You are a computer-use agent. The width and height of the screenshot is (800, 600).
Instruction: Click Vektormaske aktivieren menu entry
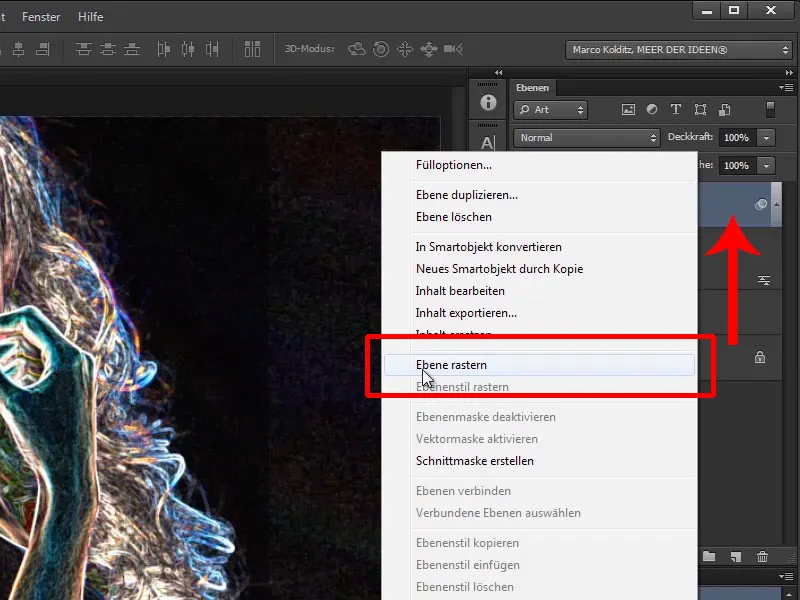pyautogui.click(x=540, y=439)
